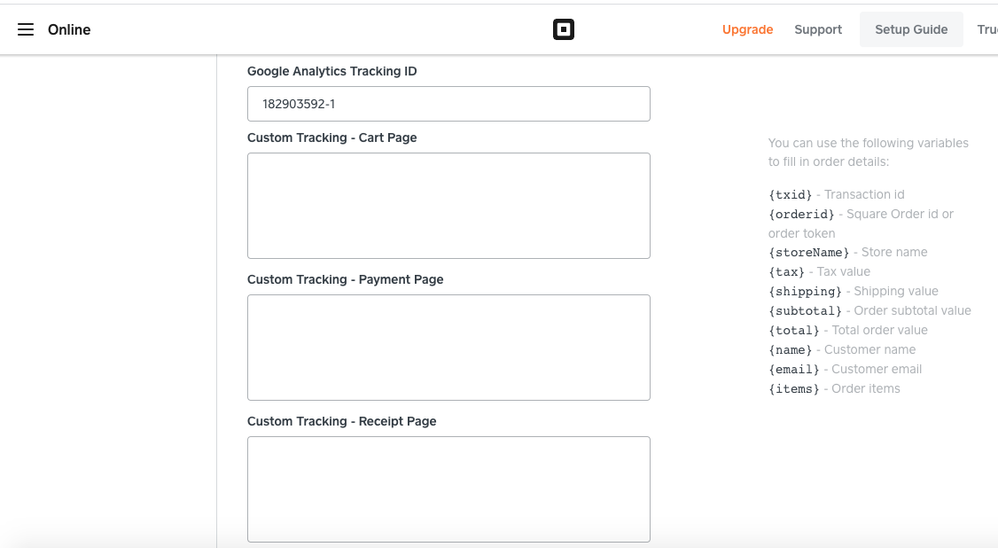Screen dimensions: 998x548
Task: Click the truncated account menu after Setup Guide
Action: [x=986, y=30]
